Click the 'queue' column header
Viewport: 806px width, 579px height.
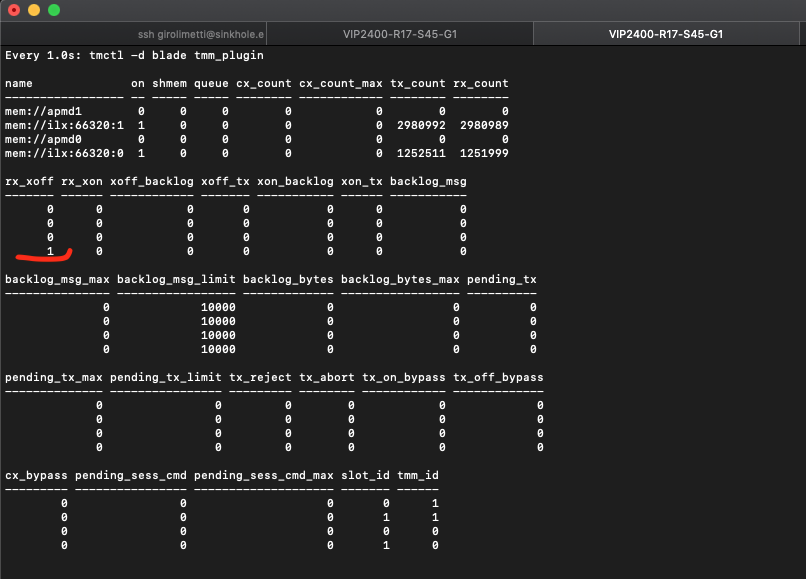(x=211, y=83)
